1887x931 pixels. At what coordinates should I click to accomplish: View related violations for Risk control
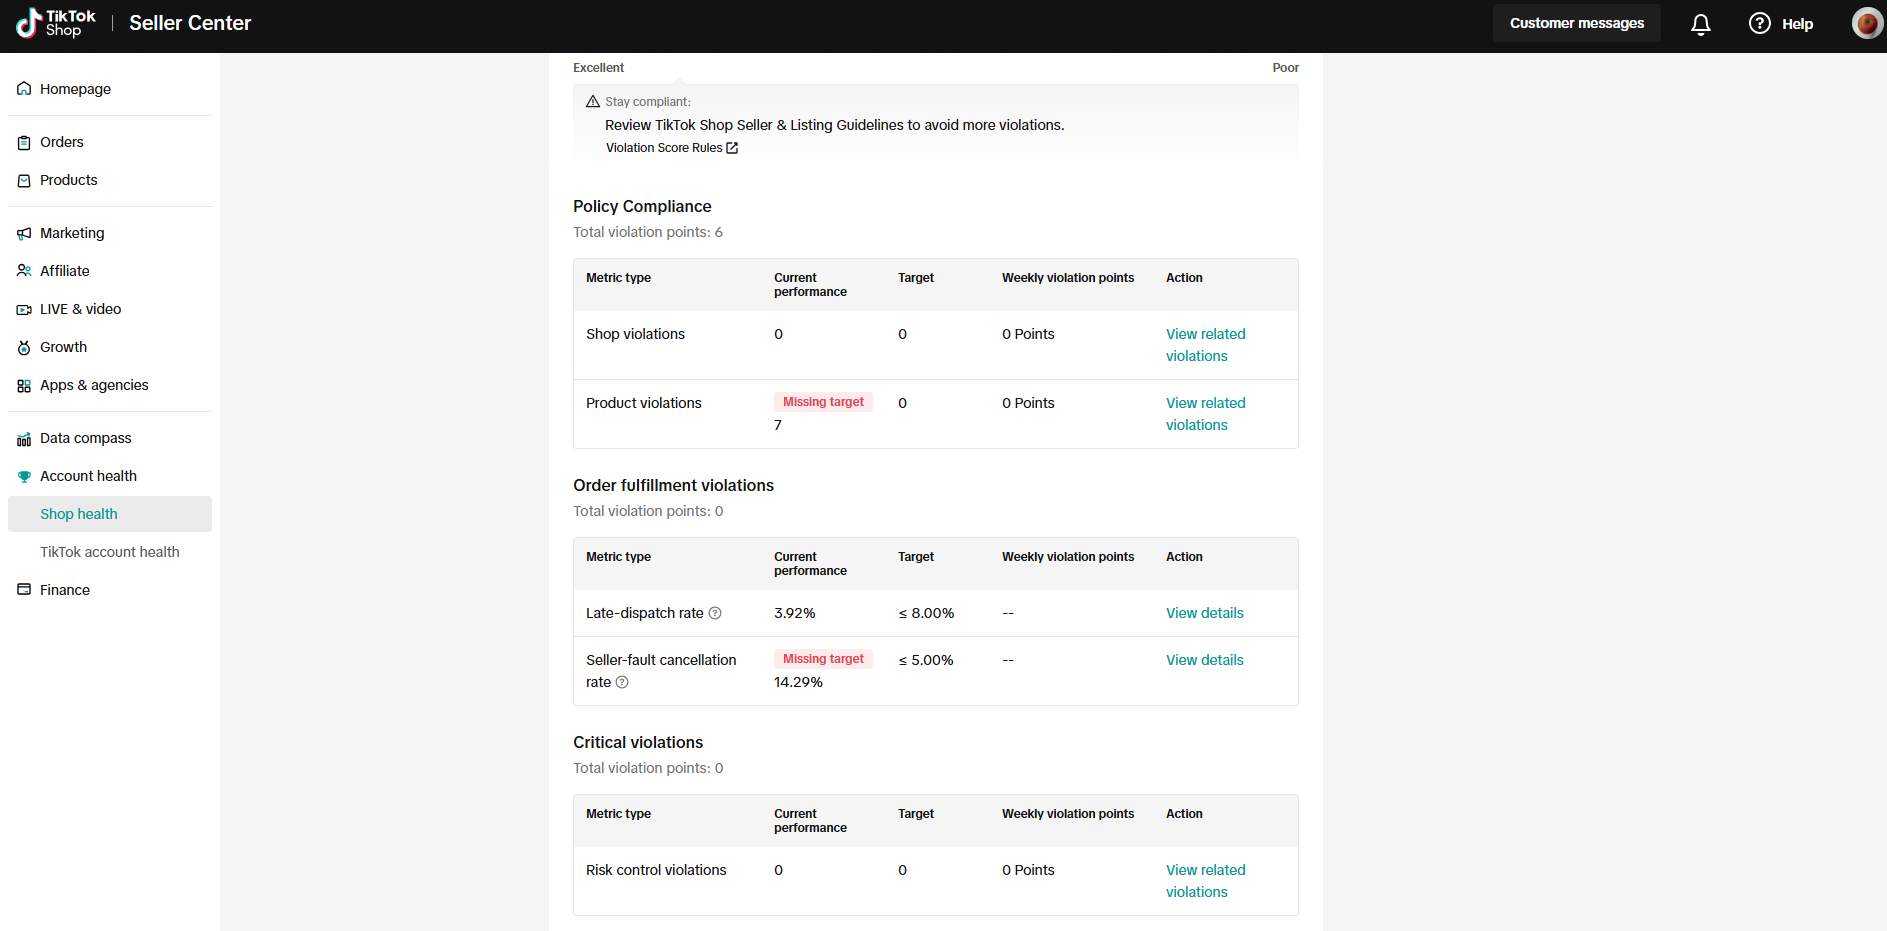(1205, 881)
